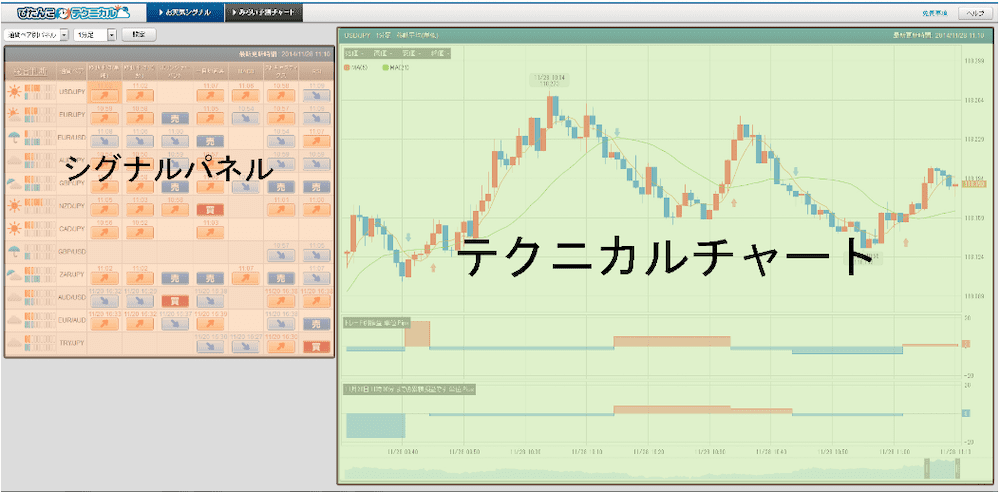Select the TRY/JPY currency pair cell
Screen dimensions: 1000x492
[71, 343]
